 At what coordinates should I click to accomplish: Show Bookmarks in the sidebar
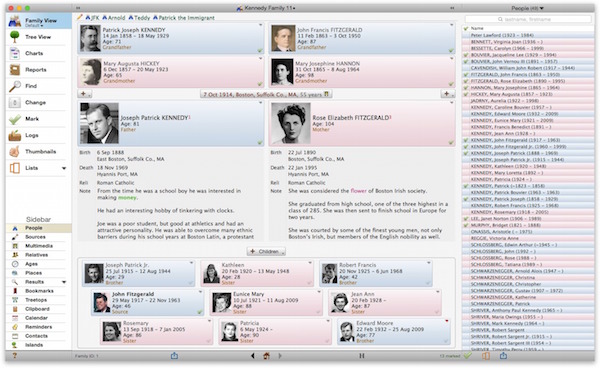pyautogui.click(x=39, y=291)
